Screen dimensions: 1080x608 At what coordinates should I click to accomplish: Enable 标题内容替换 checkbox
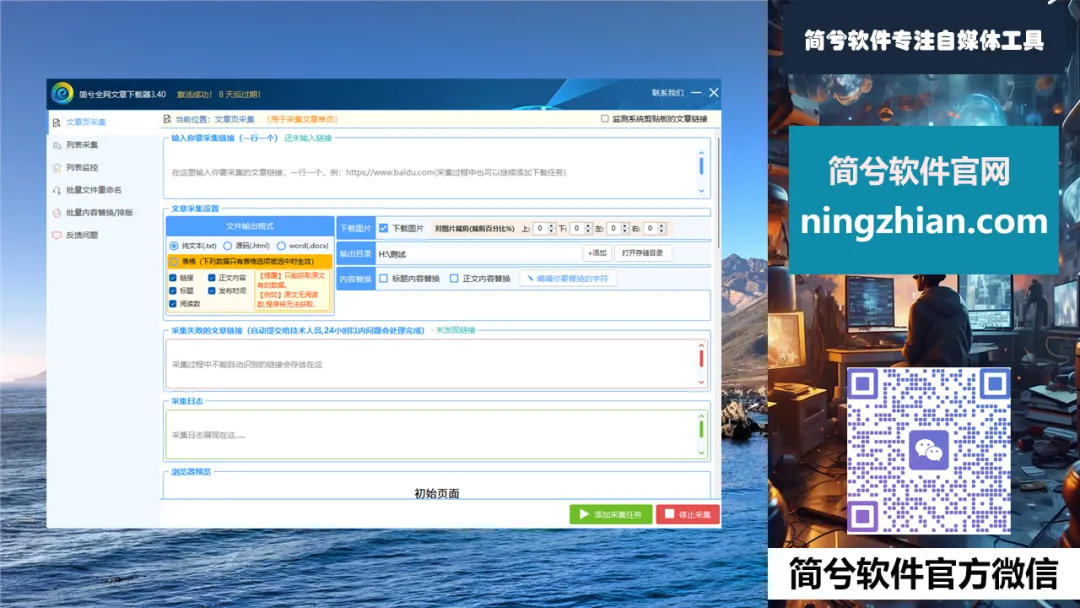point(384,278)
